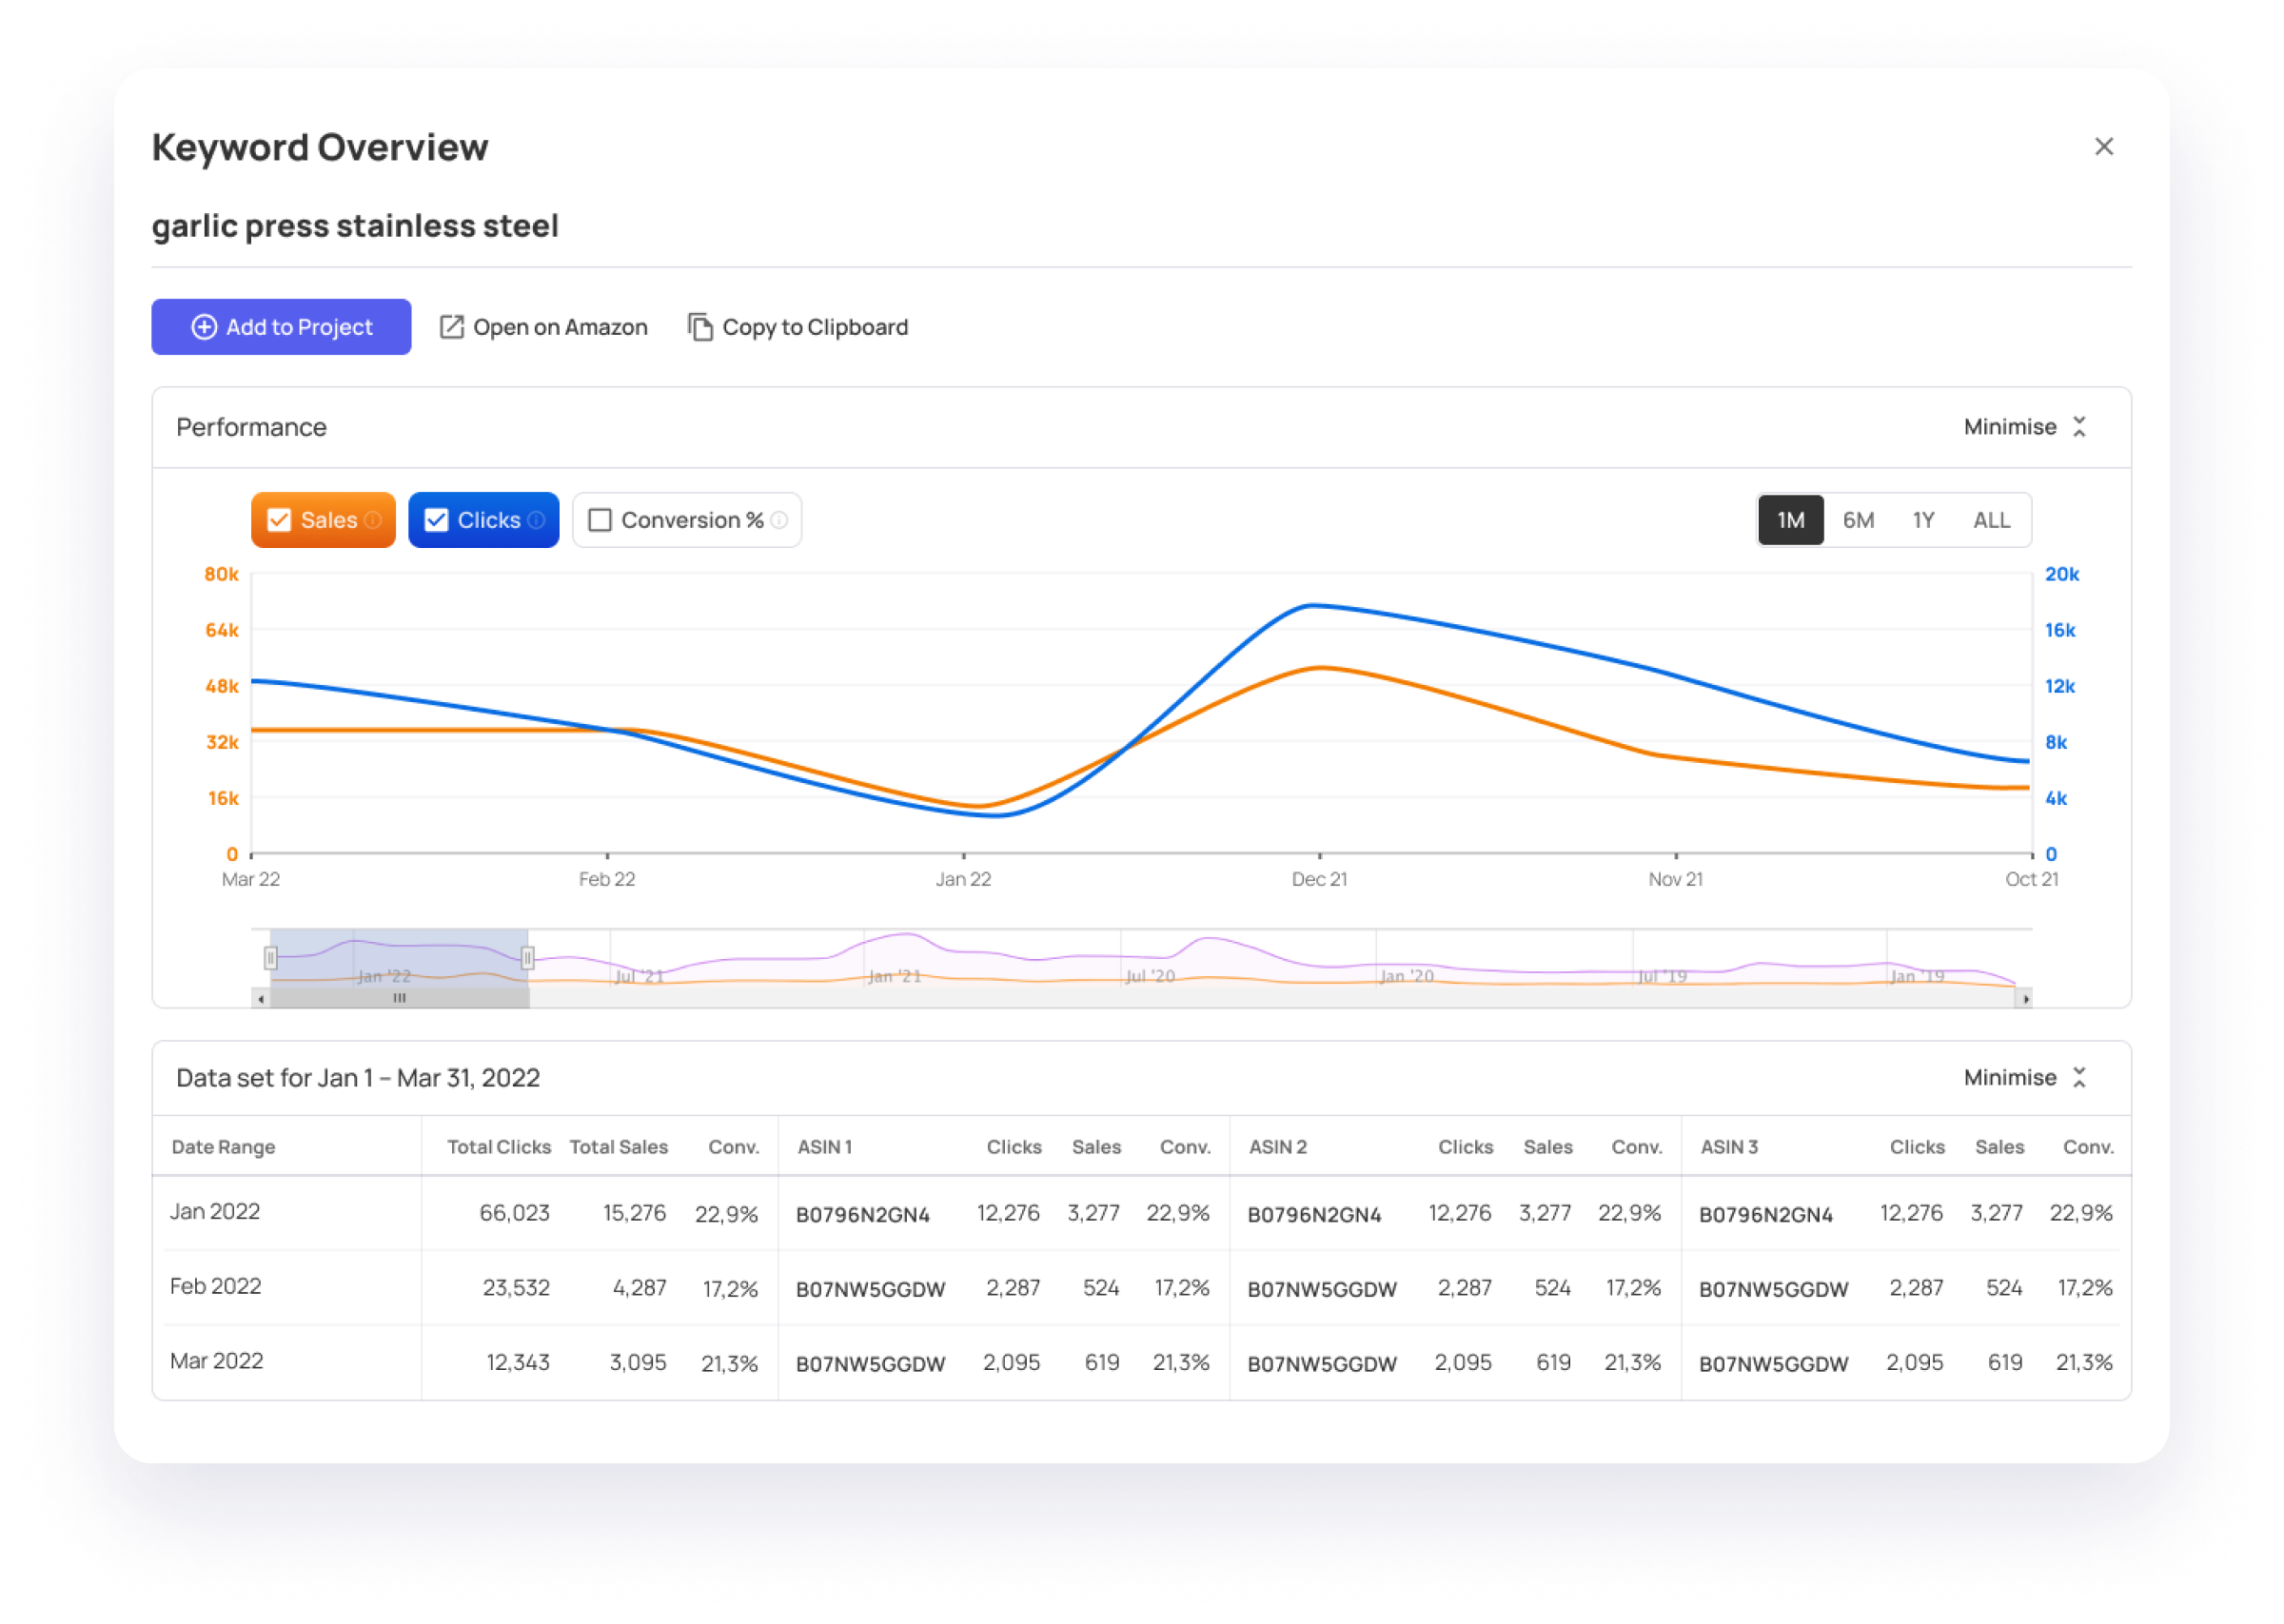Click navigator scrollbar left arrow
Viewport: 2284px width, 1624px height.
(261, 999)
